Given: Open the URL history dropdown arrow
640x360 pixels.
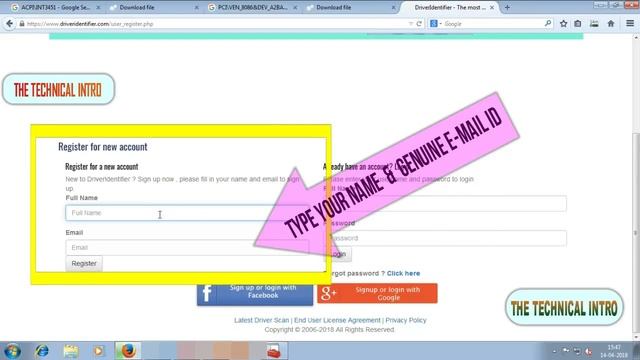Looking at the screenshot, I should [x=411, y=24].
